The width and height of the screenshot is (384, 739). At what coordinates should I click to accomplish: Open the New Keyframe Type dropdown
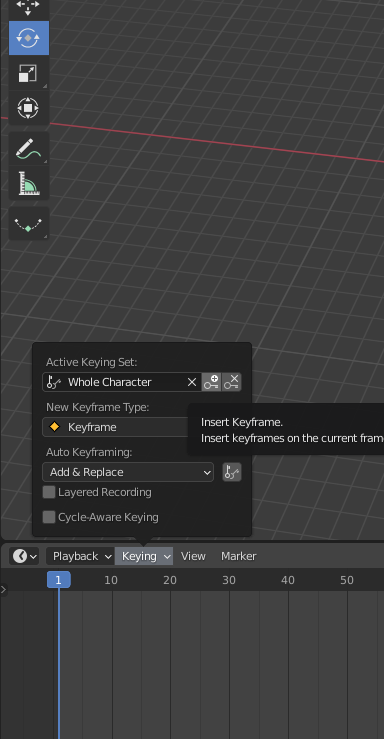[115, 427]
